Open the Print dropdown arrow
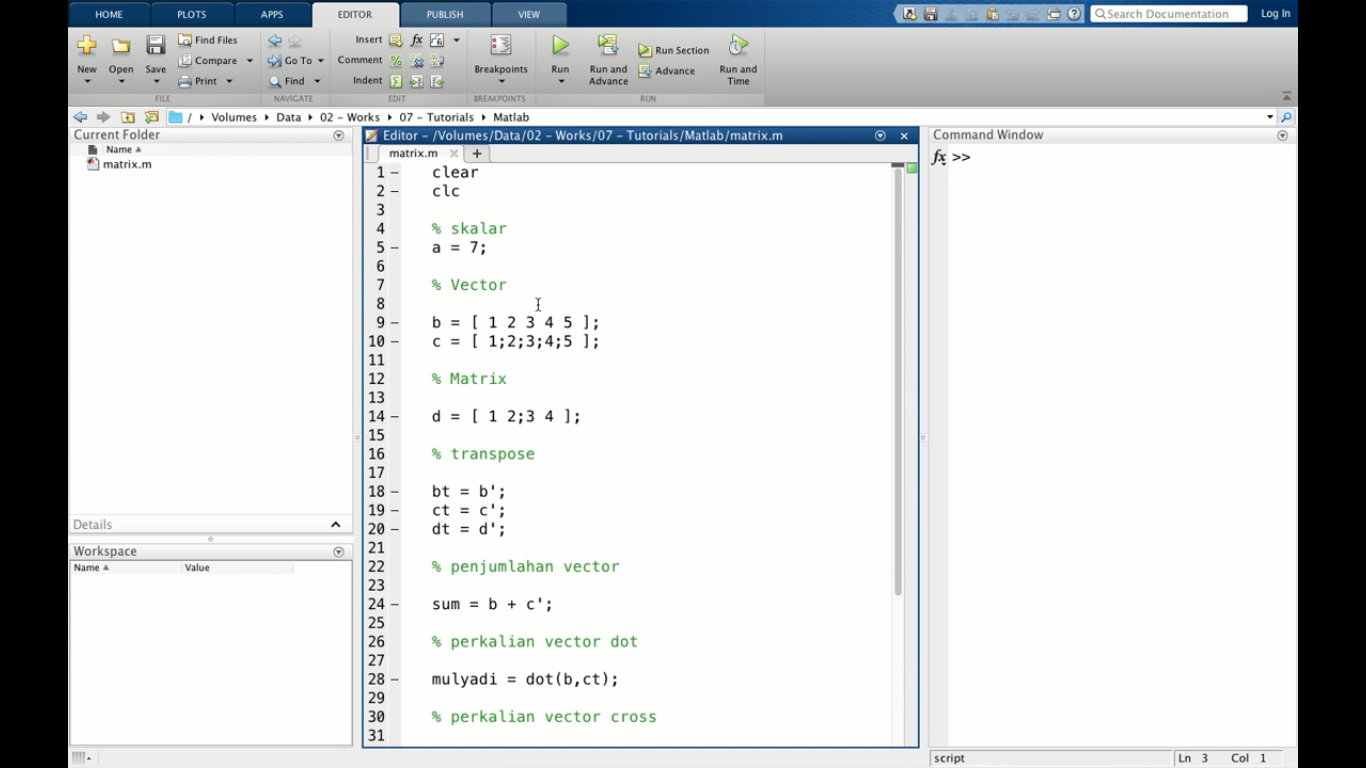This screenshot has width=1366, height=768. tap(229, 81)
